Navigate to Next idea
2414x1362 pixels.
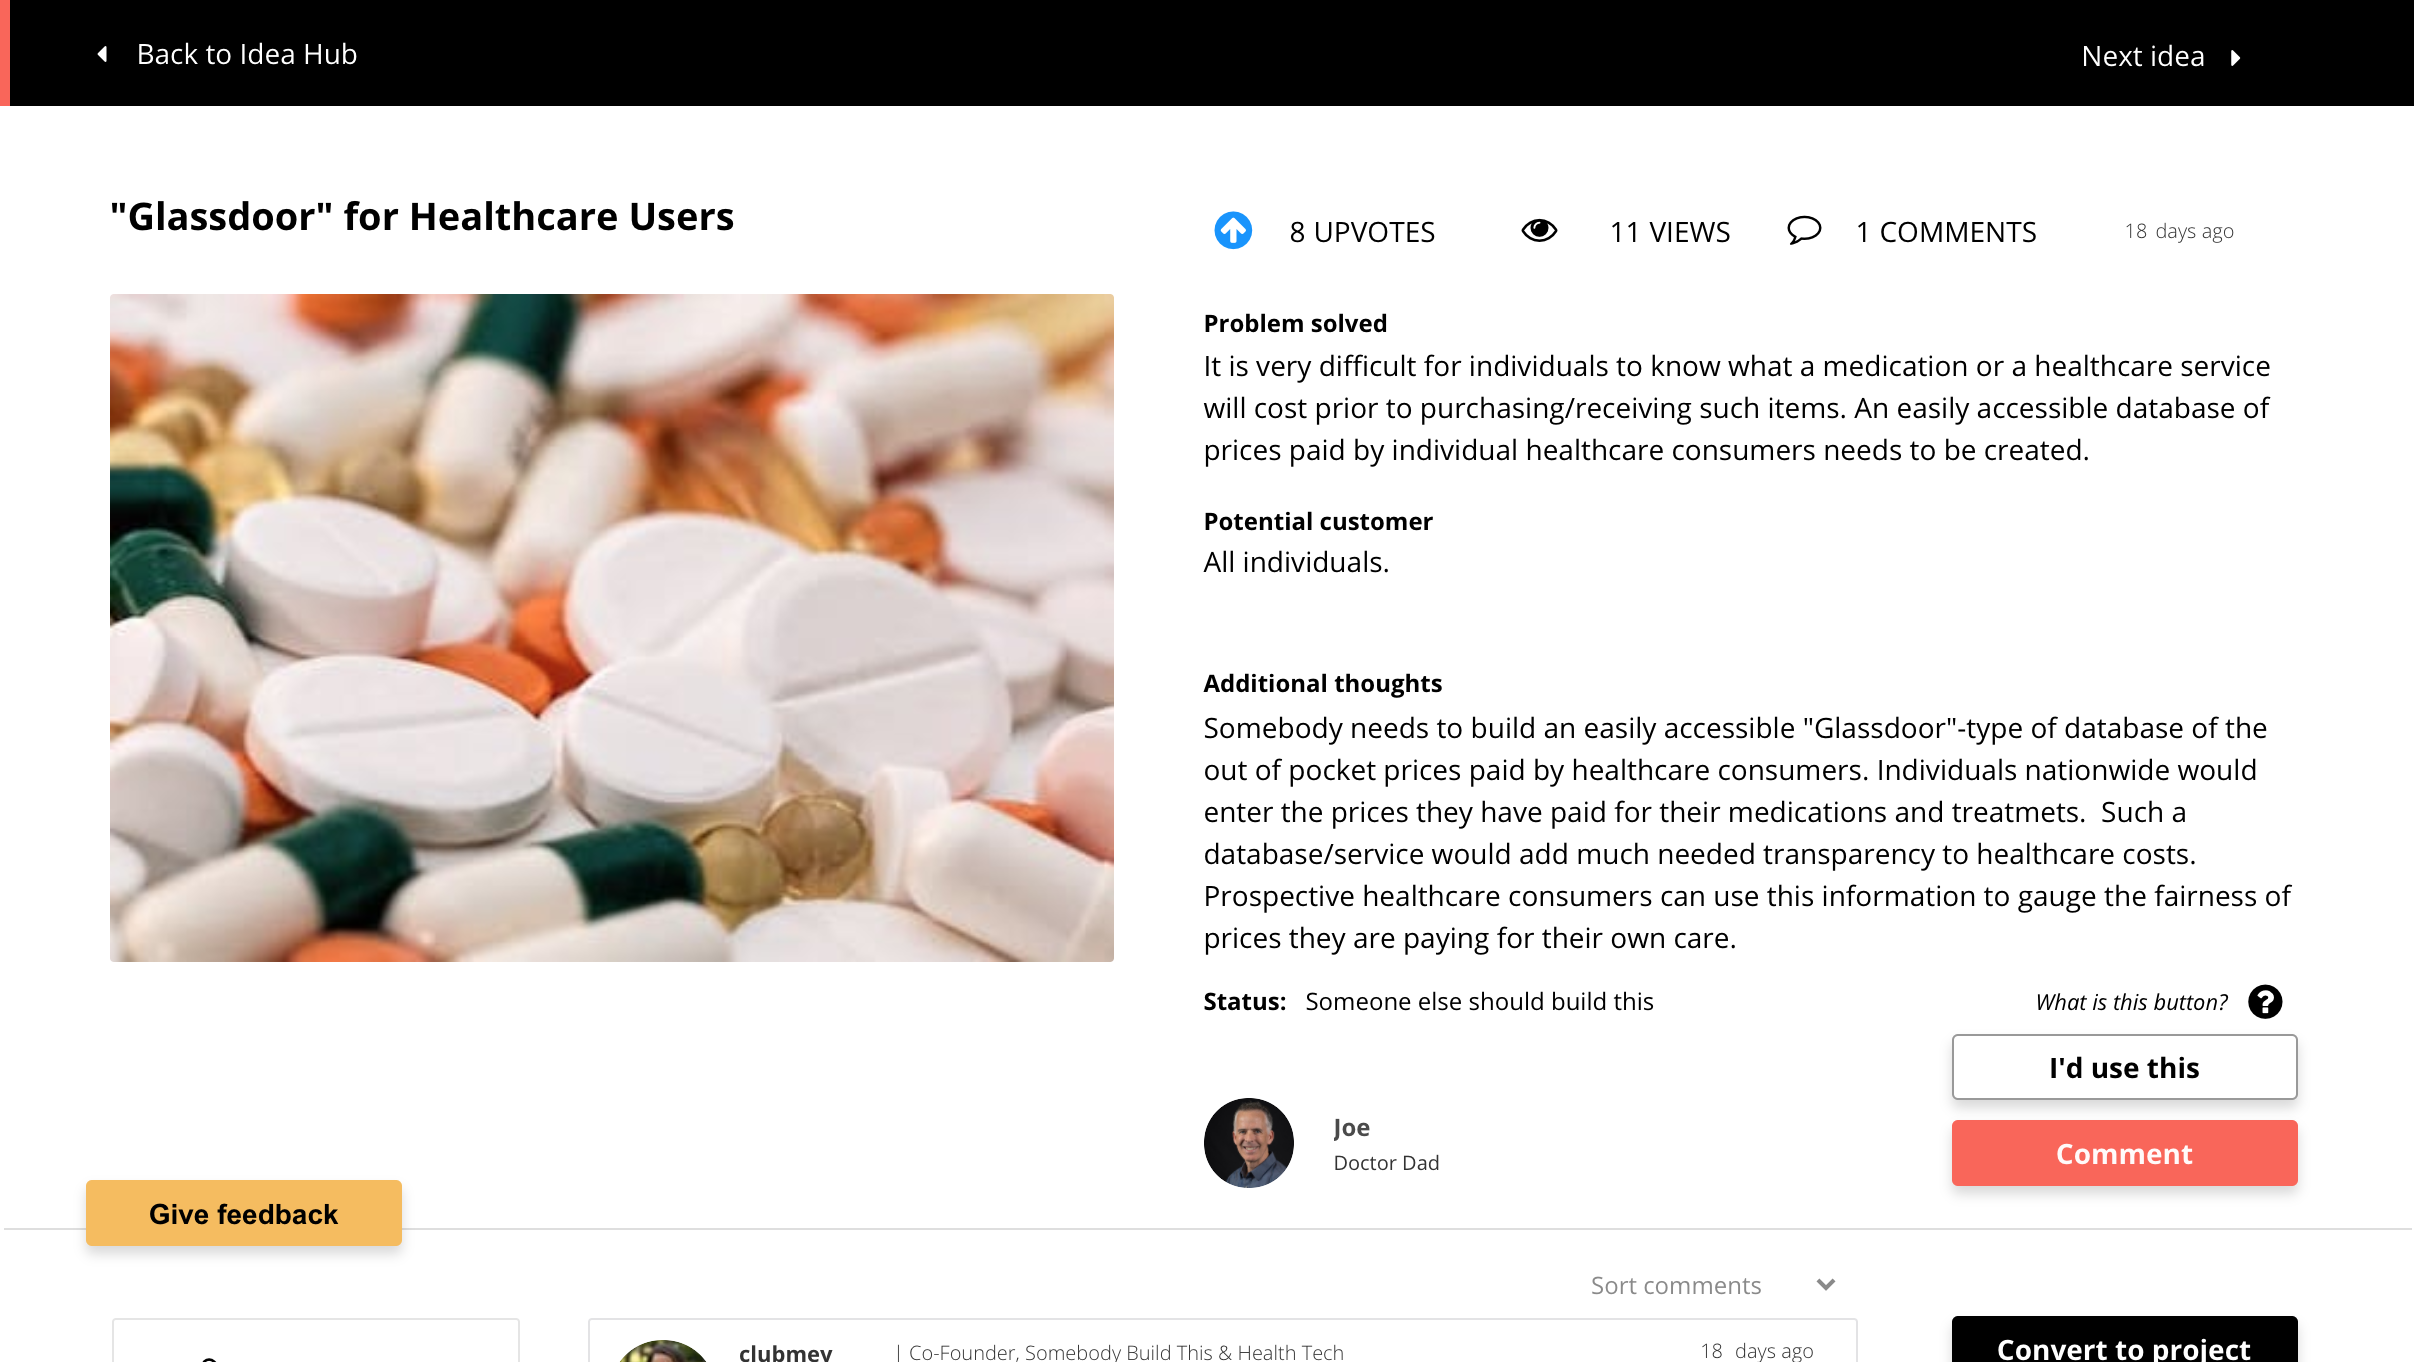coord(2143,56)
